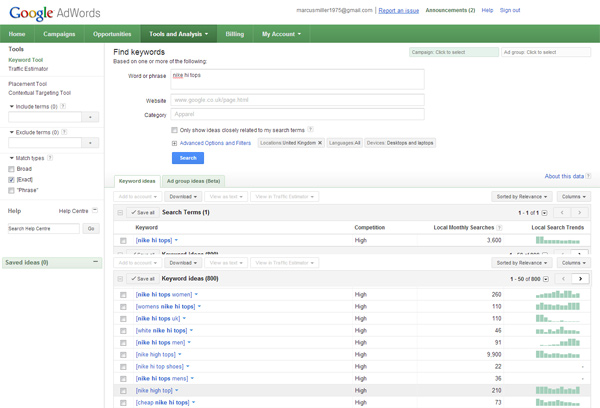This screenshot has height=408, width=600.
Task: Click Save all in Keyword ideas section
Action: coord(142,279)
